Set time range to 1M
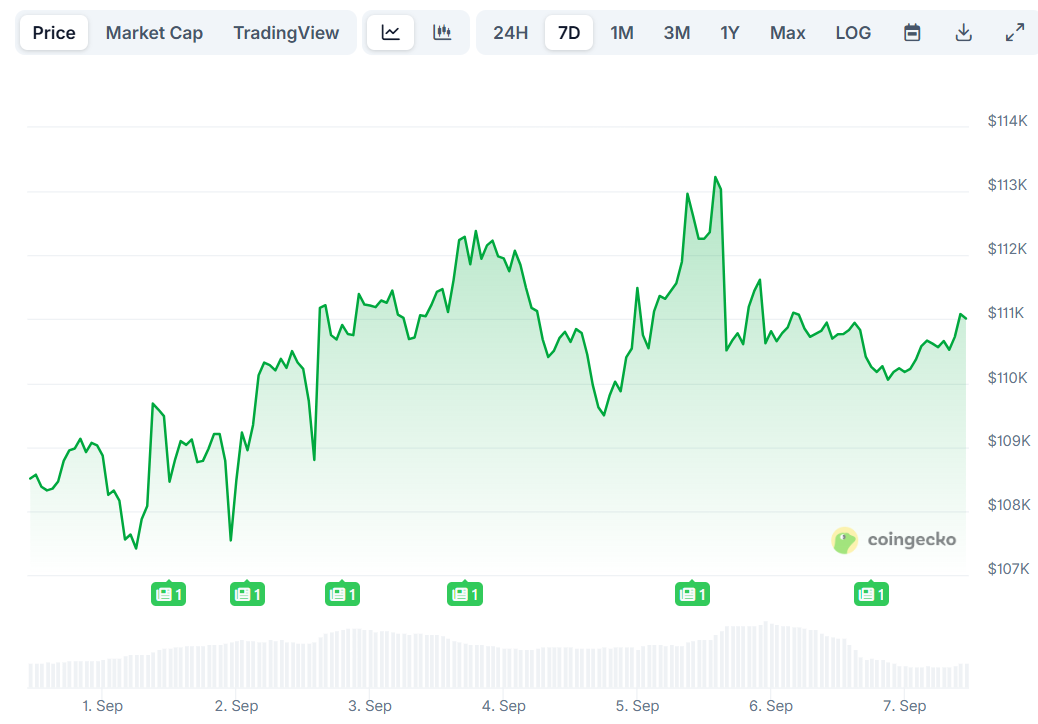 pos(622,32)
